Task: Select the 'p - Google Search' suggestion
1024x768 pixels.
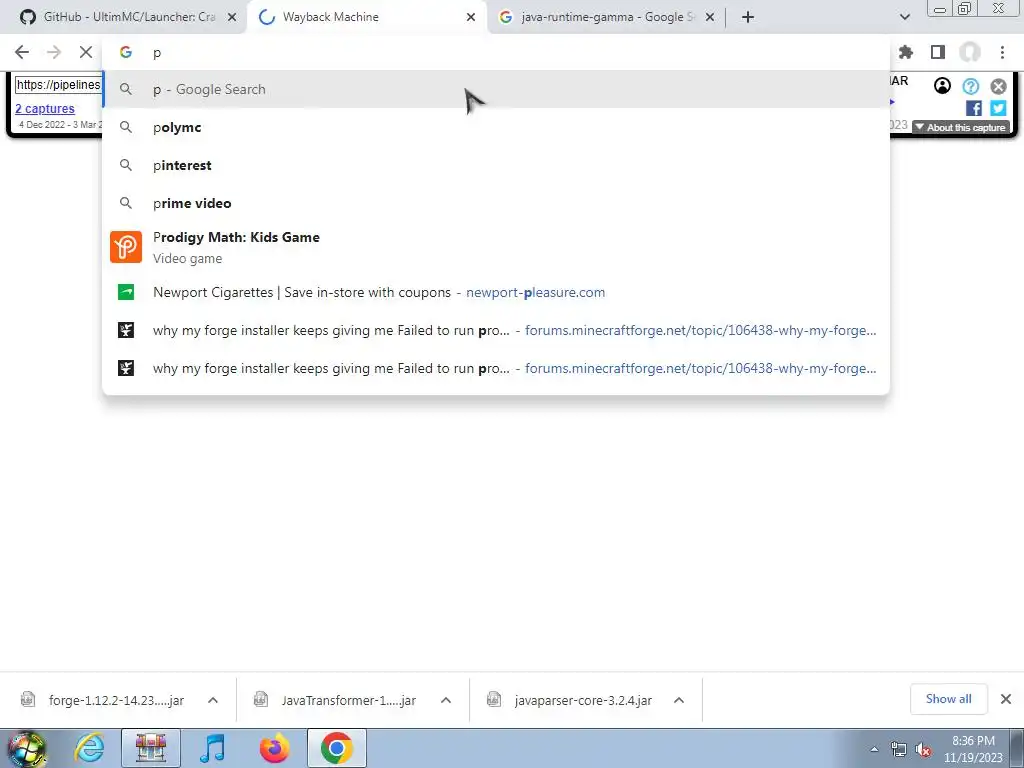Action: click(496, 89)
